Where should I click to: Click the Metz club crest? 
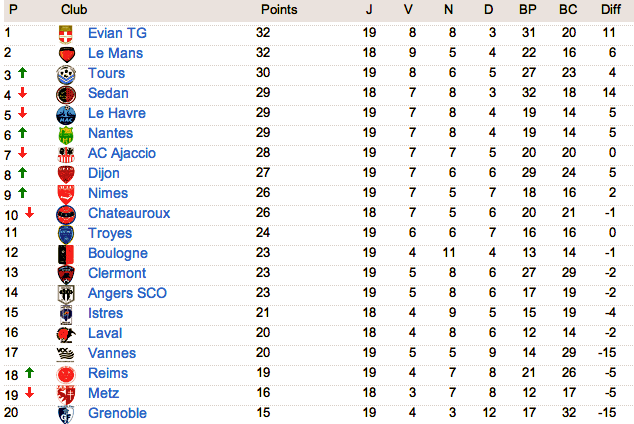click(x=66, y=394)
